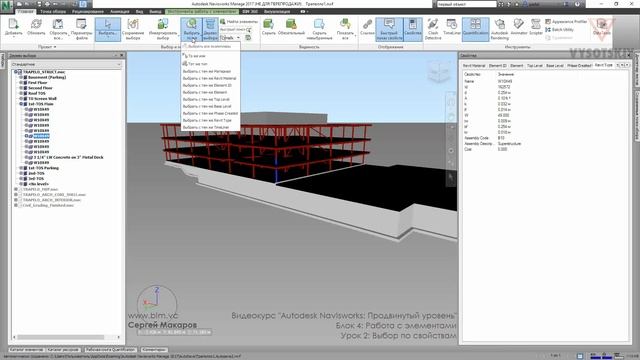Switch to Base Level properties tab
This screenshot has height=360, width=640.
pos(555,65)
